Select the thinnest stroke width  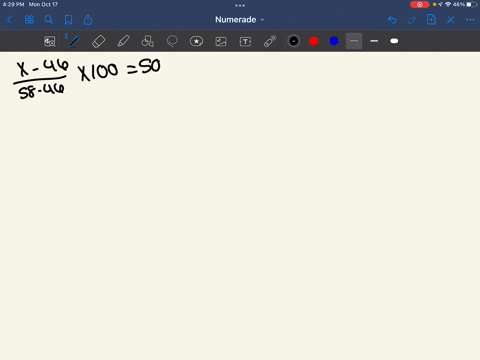coord(354,41)
